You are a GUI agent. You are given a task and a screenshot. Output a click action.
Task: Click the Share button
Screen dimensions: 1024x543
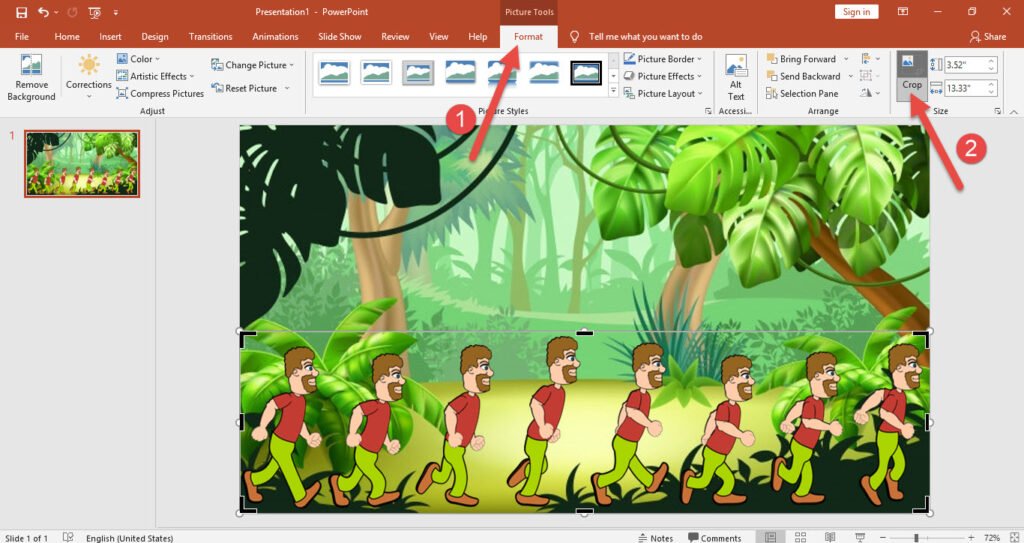(x=988, y=37)
